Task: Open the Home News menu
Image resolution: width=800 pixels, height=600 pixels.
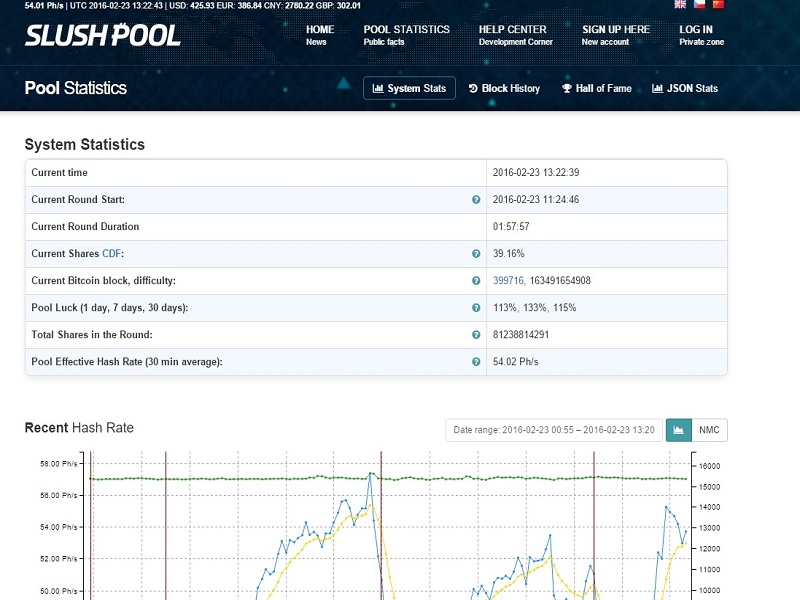Action: point(320,35)
